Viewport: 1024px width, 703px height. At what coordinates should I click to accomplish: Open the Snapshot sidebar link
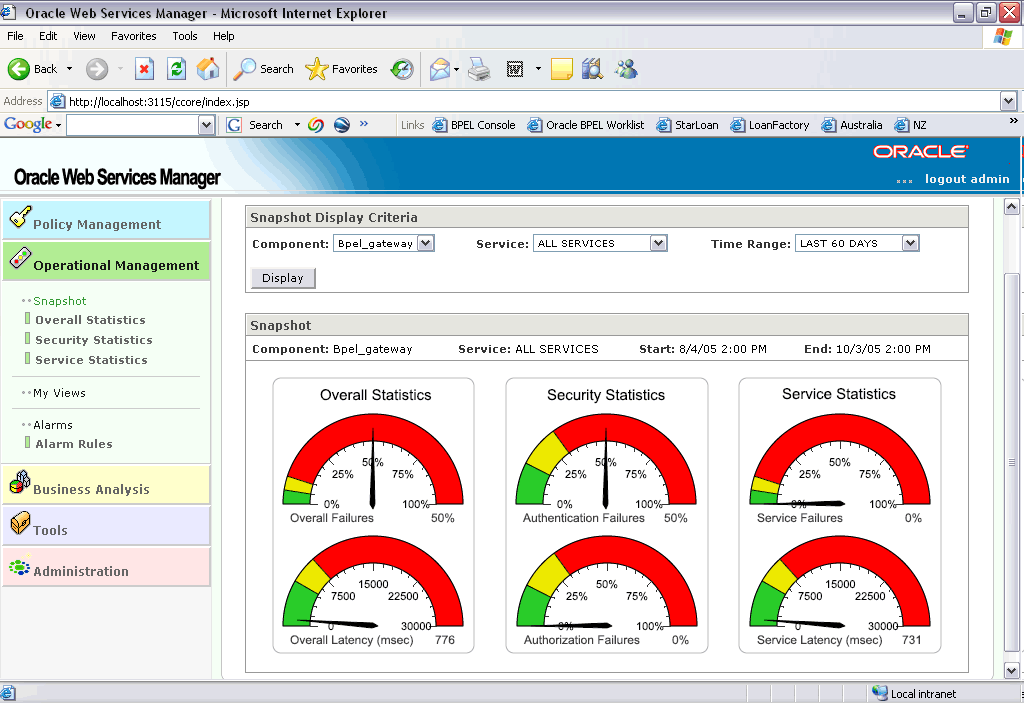pyautogui.click(x=59, y=301)
